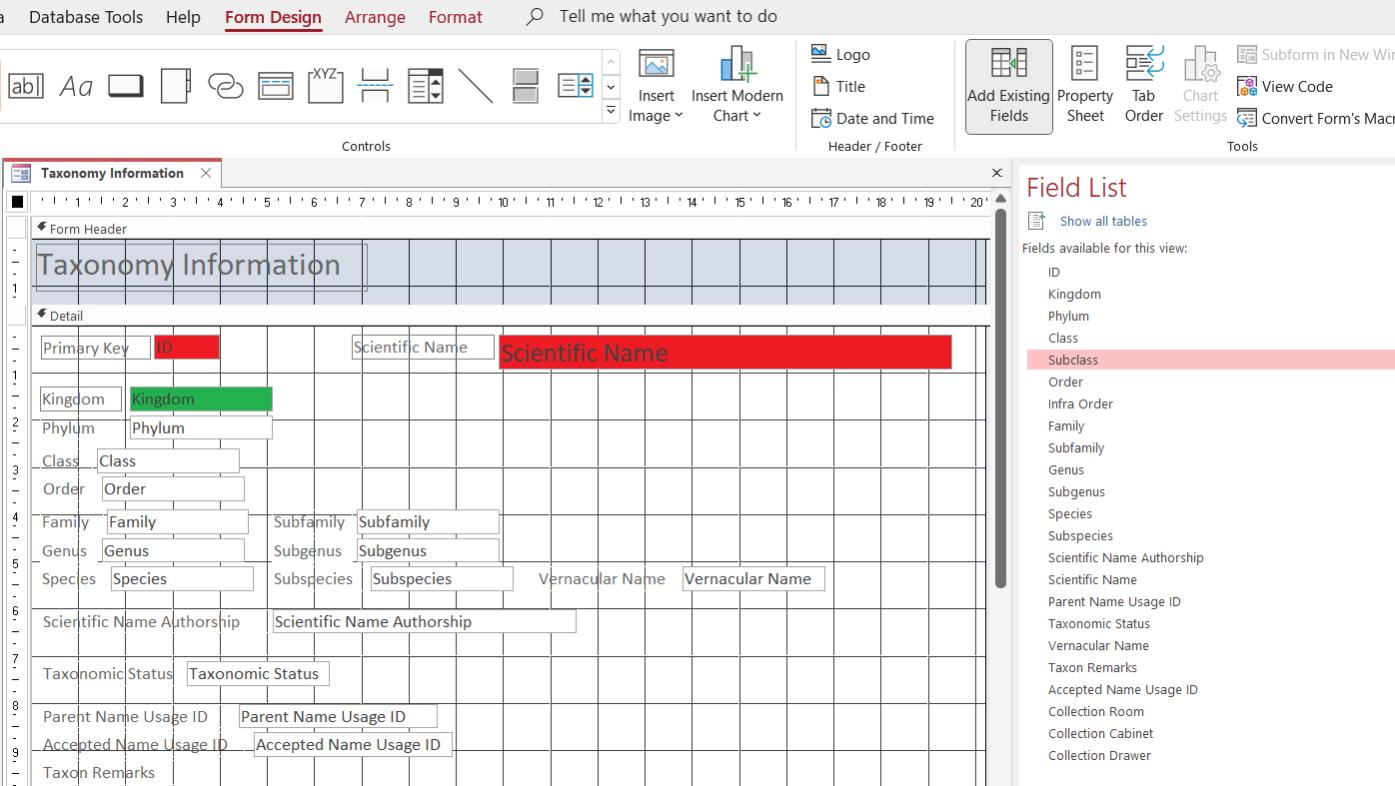Open the Insert Image dropdown arrow
Image resolution: width=1395 pixels, height=786 pixels.
click(x=679, y=116)
